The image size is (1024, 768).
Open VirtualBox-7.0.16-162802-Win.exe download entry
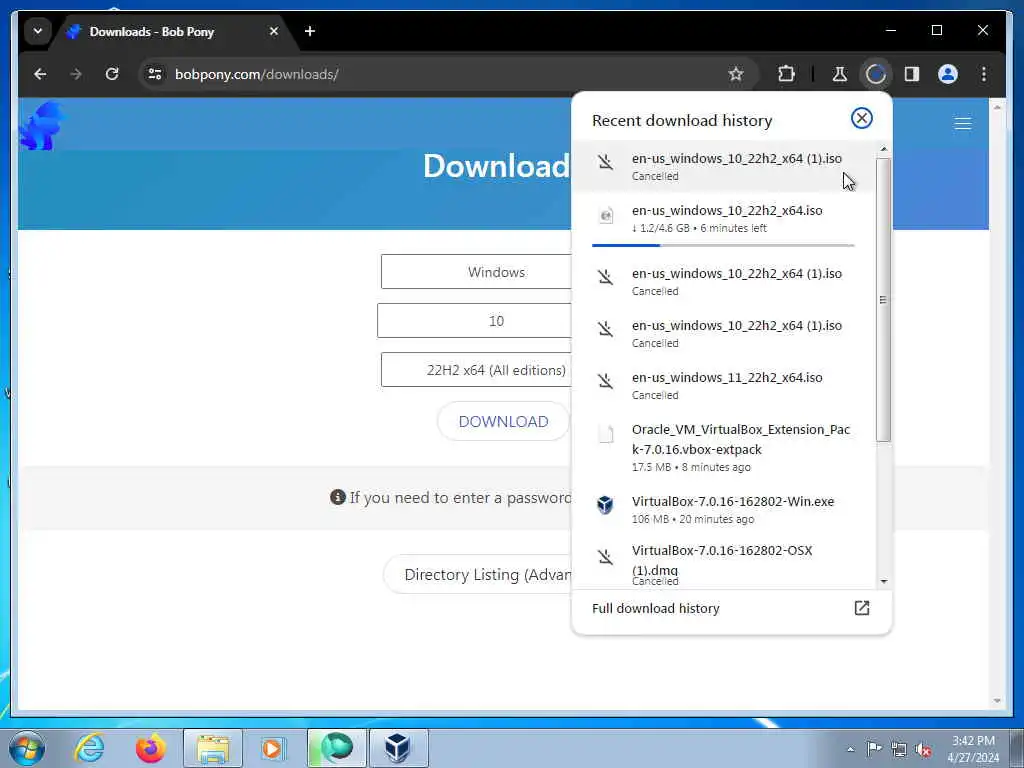(724, 509)
